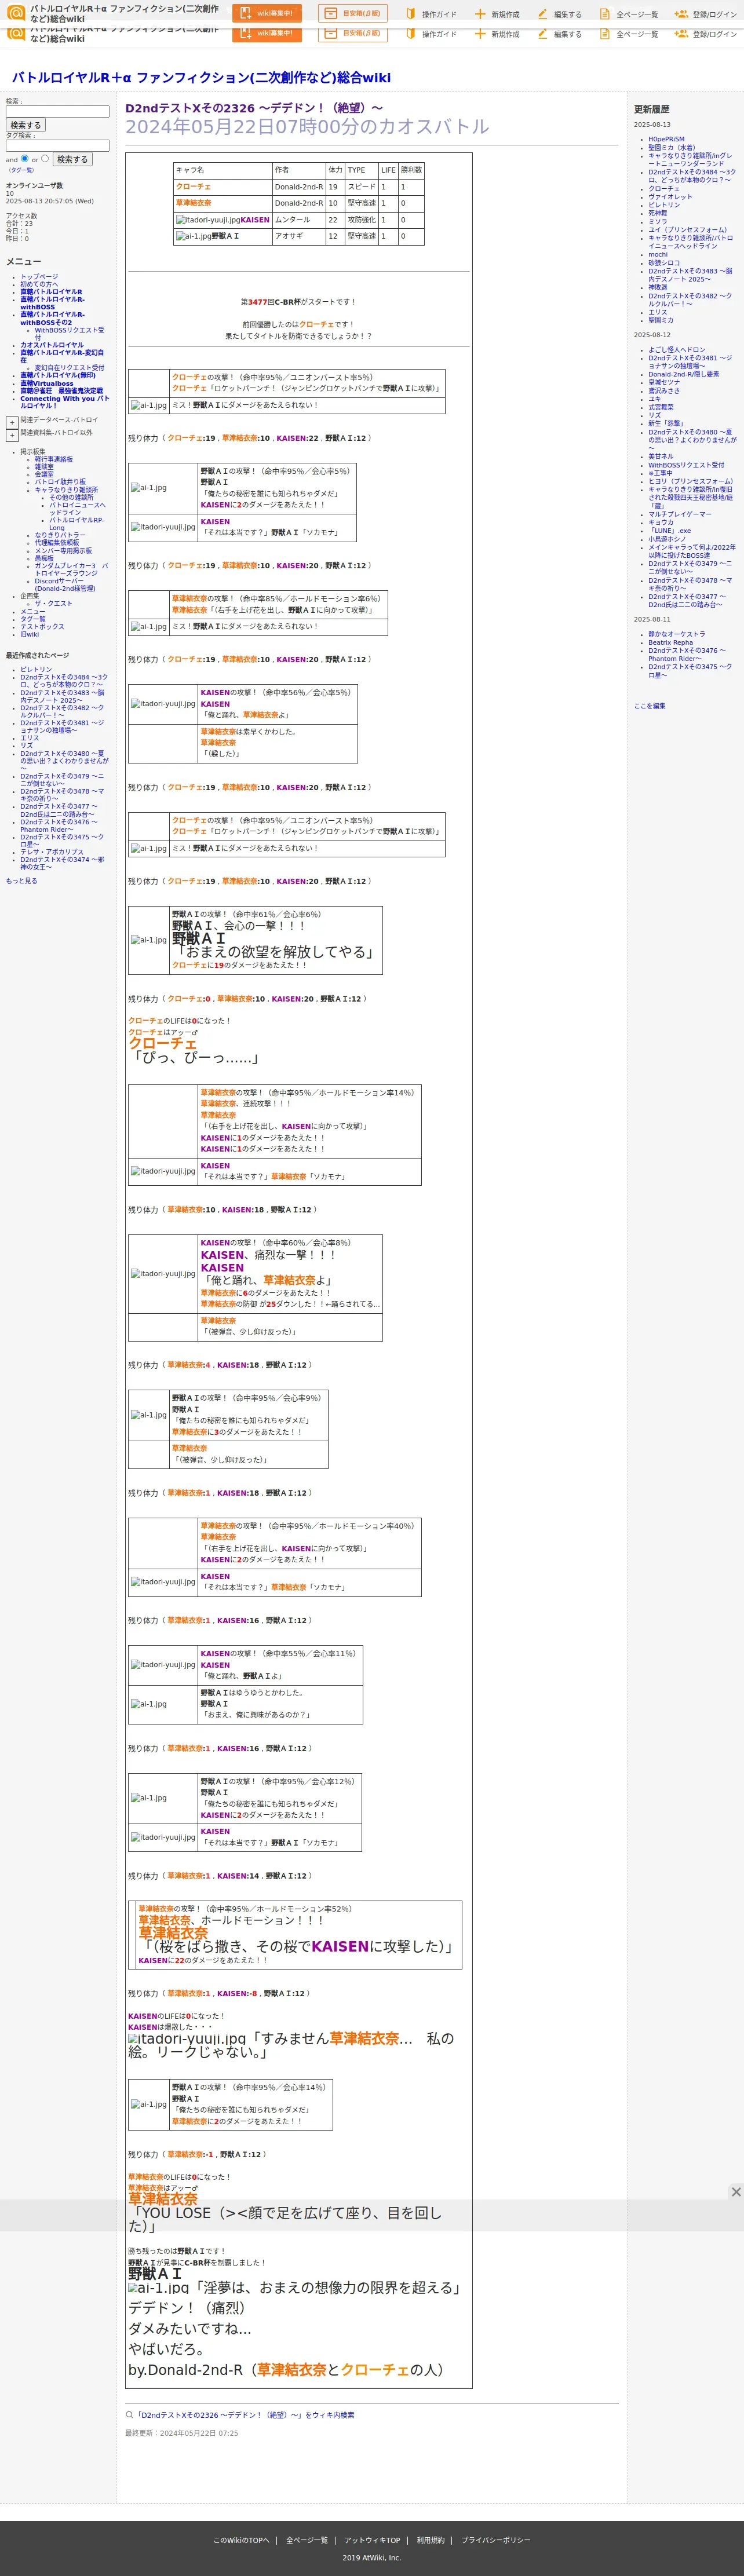Click ここを編集 under update history
Image resolution: width=744 pixels, height=2576 pixels.
[649, 706]
